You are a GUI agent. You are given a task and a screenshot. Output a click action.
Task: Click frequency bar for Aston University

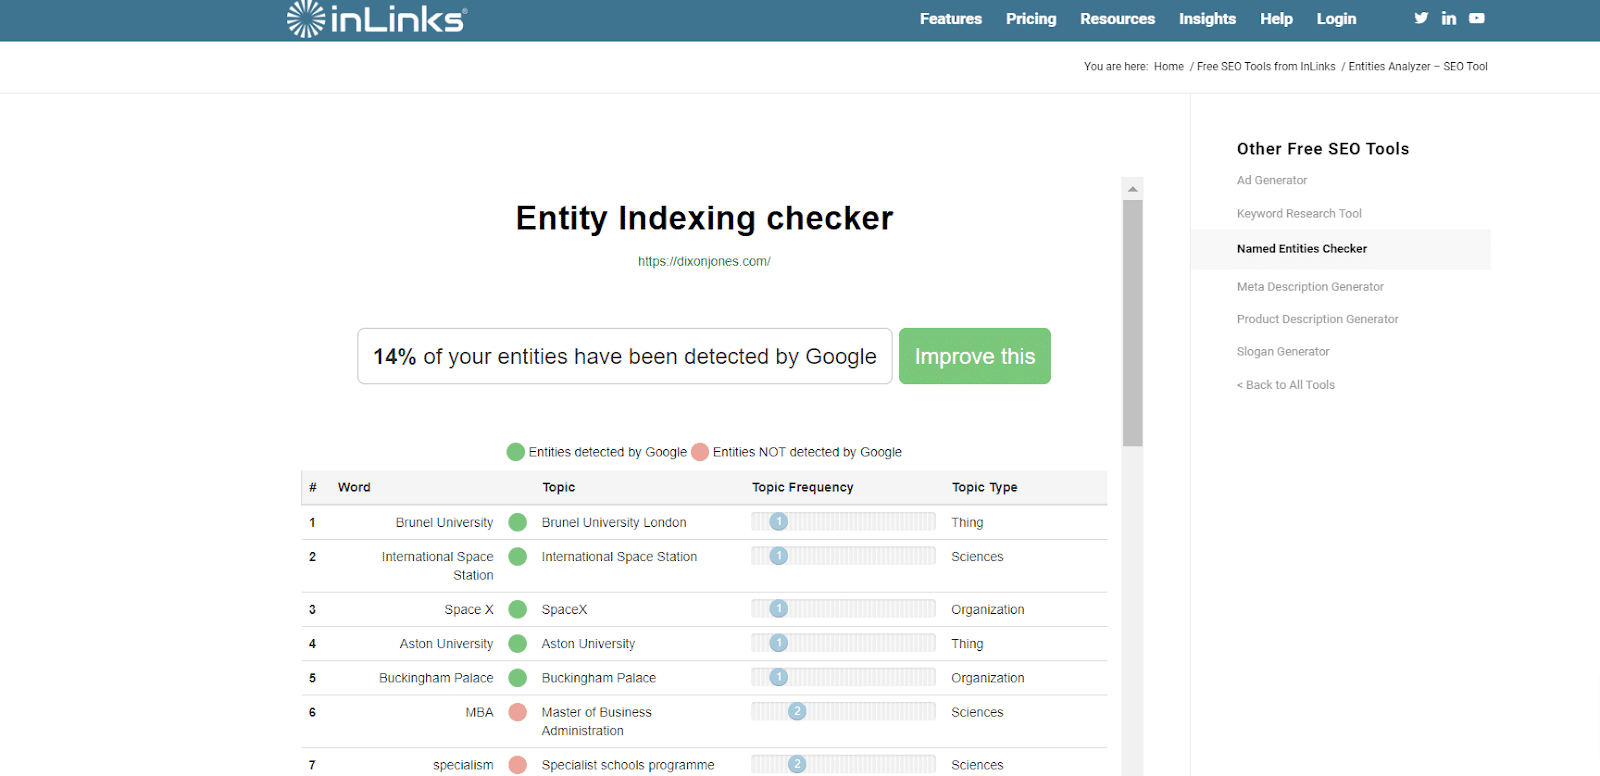coord(843,643)
